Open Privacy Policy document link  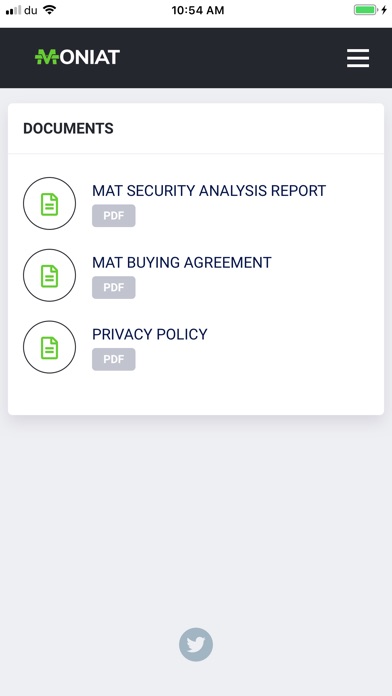[150, 334]
